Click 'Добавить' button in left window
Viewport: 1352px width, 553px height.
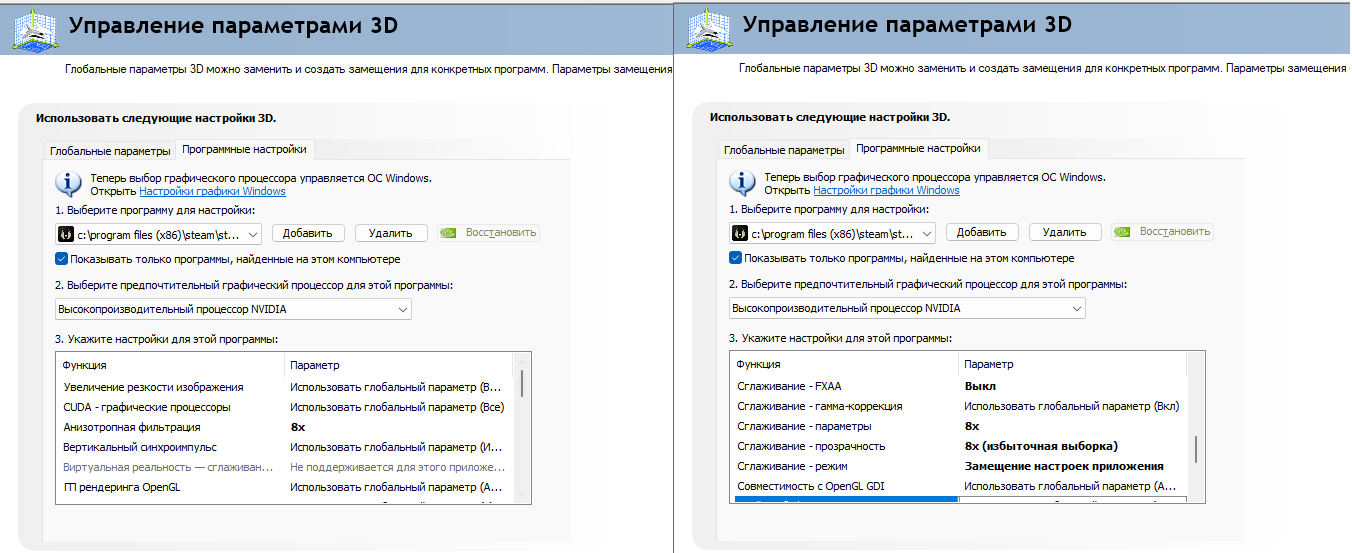308,233
